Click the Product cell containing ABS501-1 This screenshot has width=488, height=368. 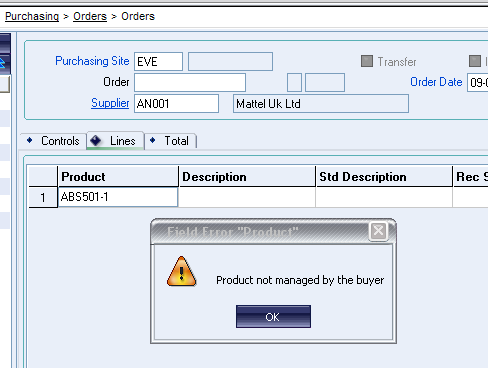[118, 197]
